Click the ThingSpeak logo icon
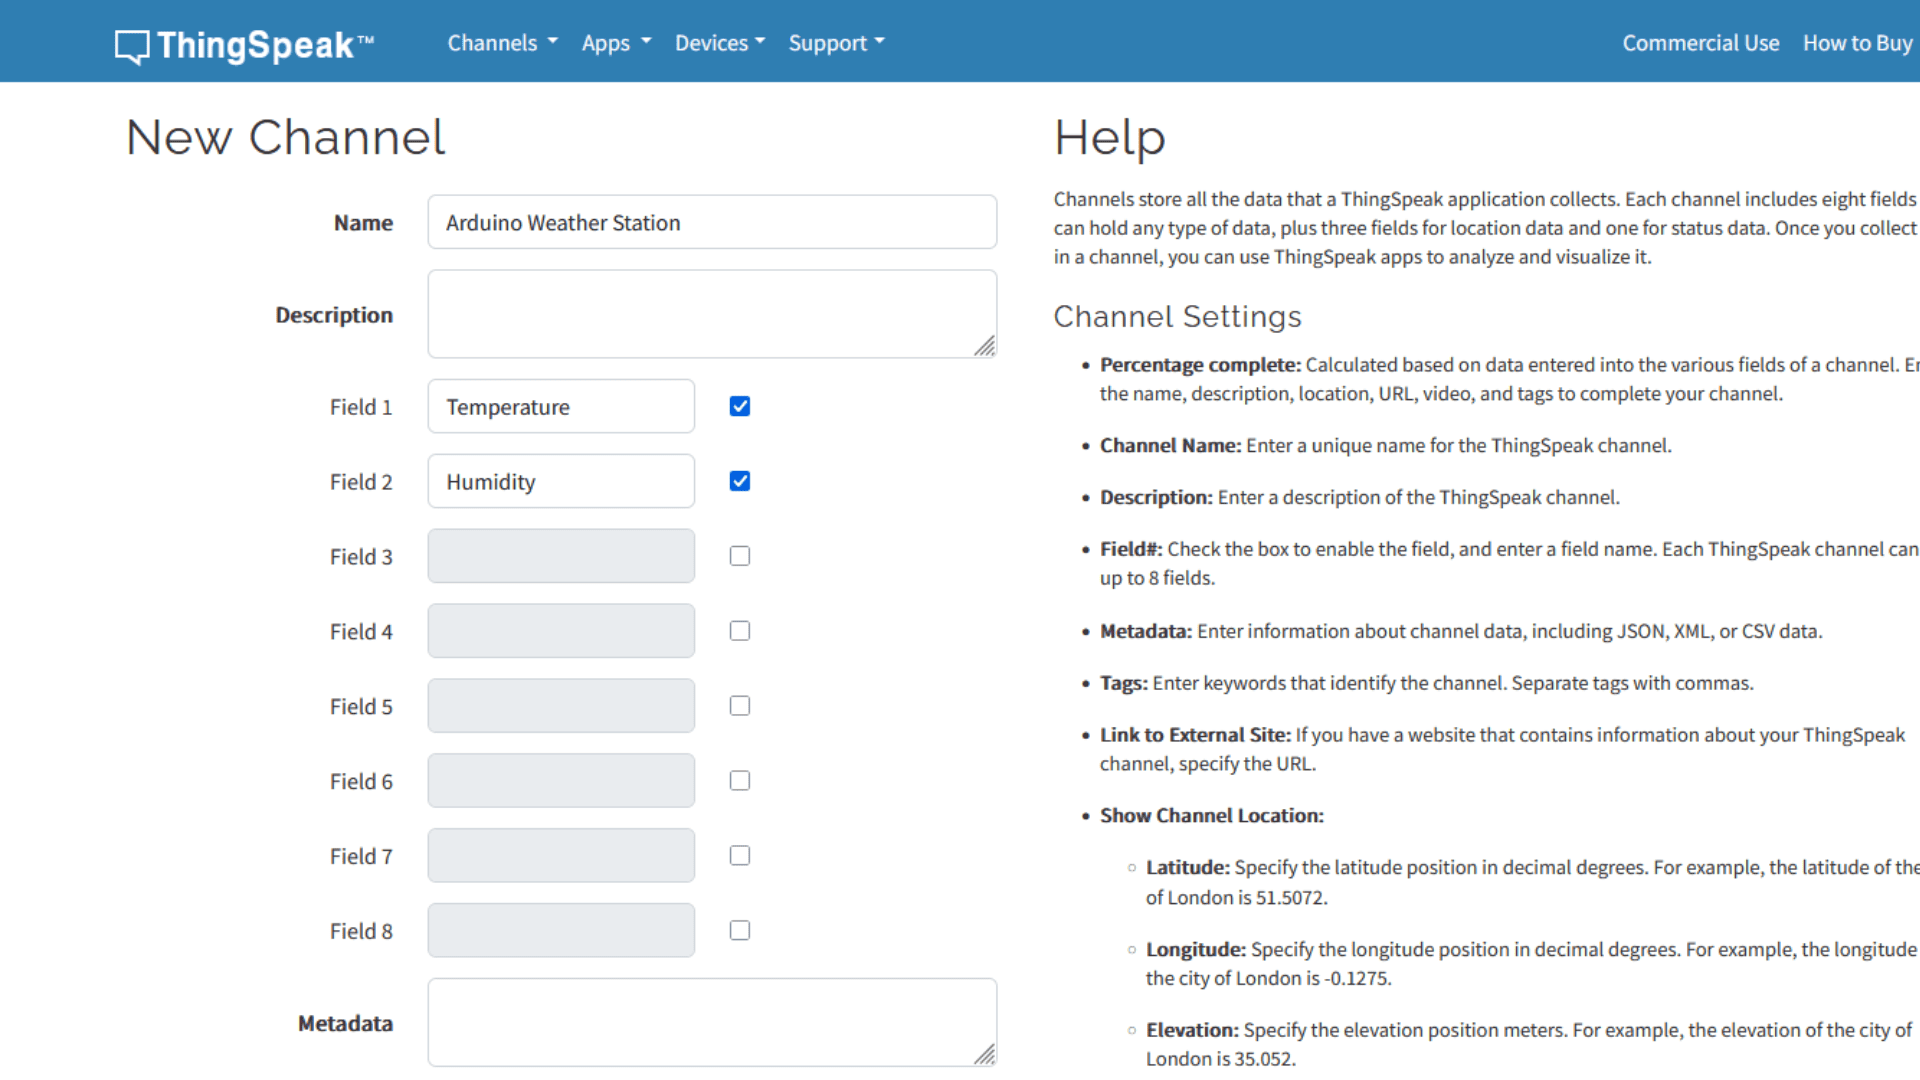 [132, 46]
